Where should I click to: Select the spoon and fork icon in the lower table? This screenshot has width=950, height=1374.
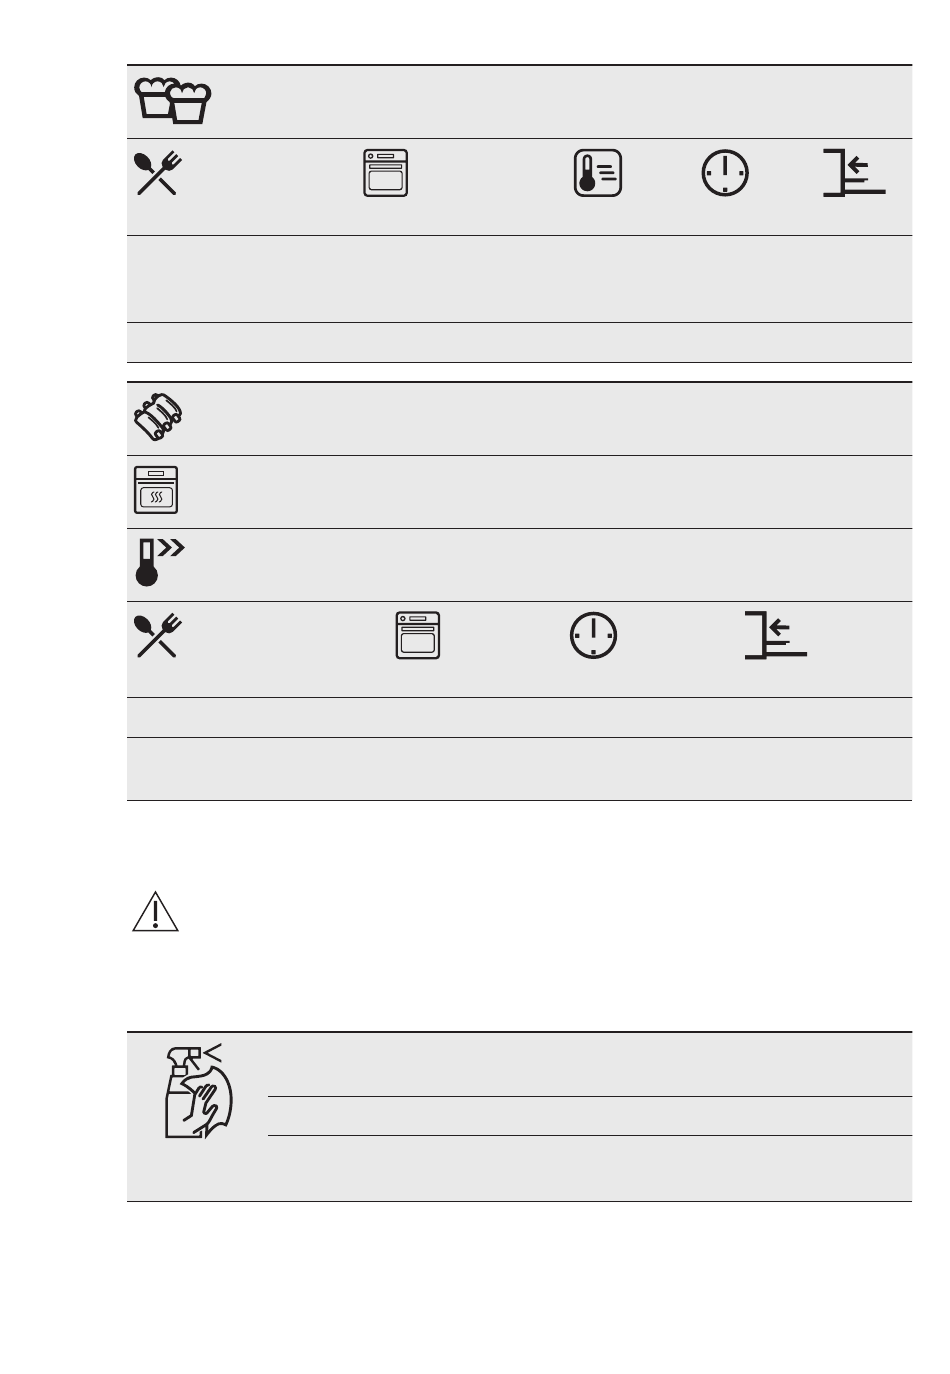tap(156, 636)
